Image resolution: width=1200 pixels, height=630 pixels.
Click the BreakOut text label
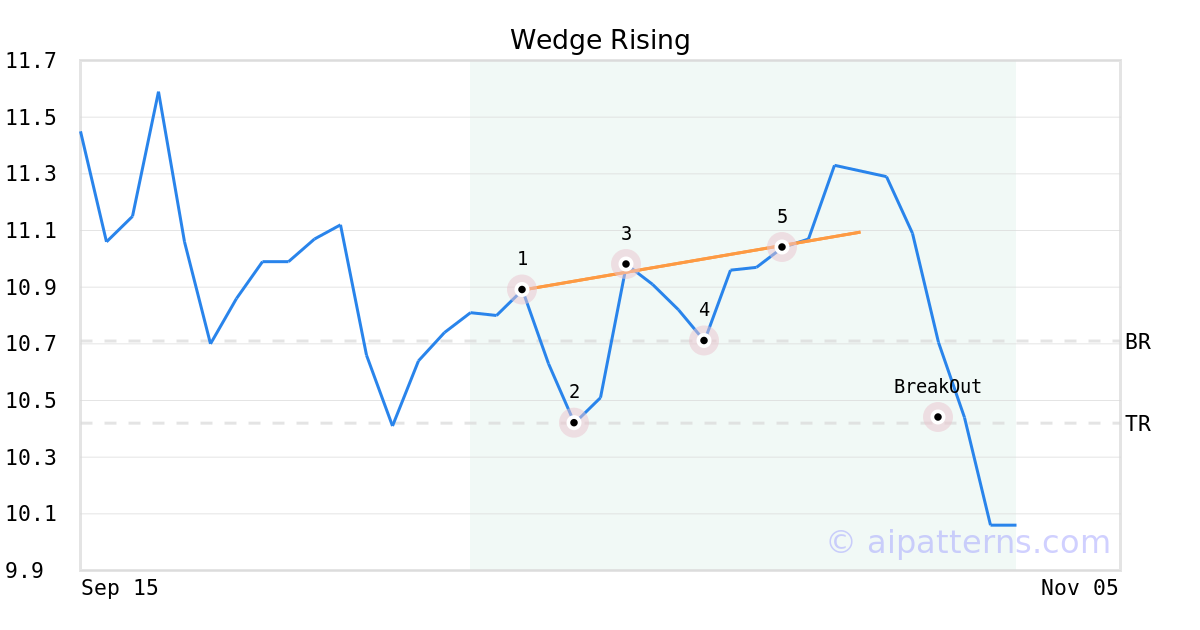tap(938, 387)
